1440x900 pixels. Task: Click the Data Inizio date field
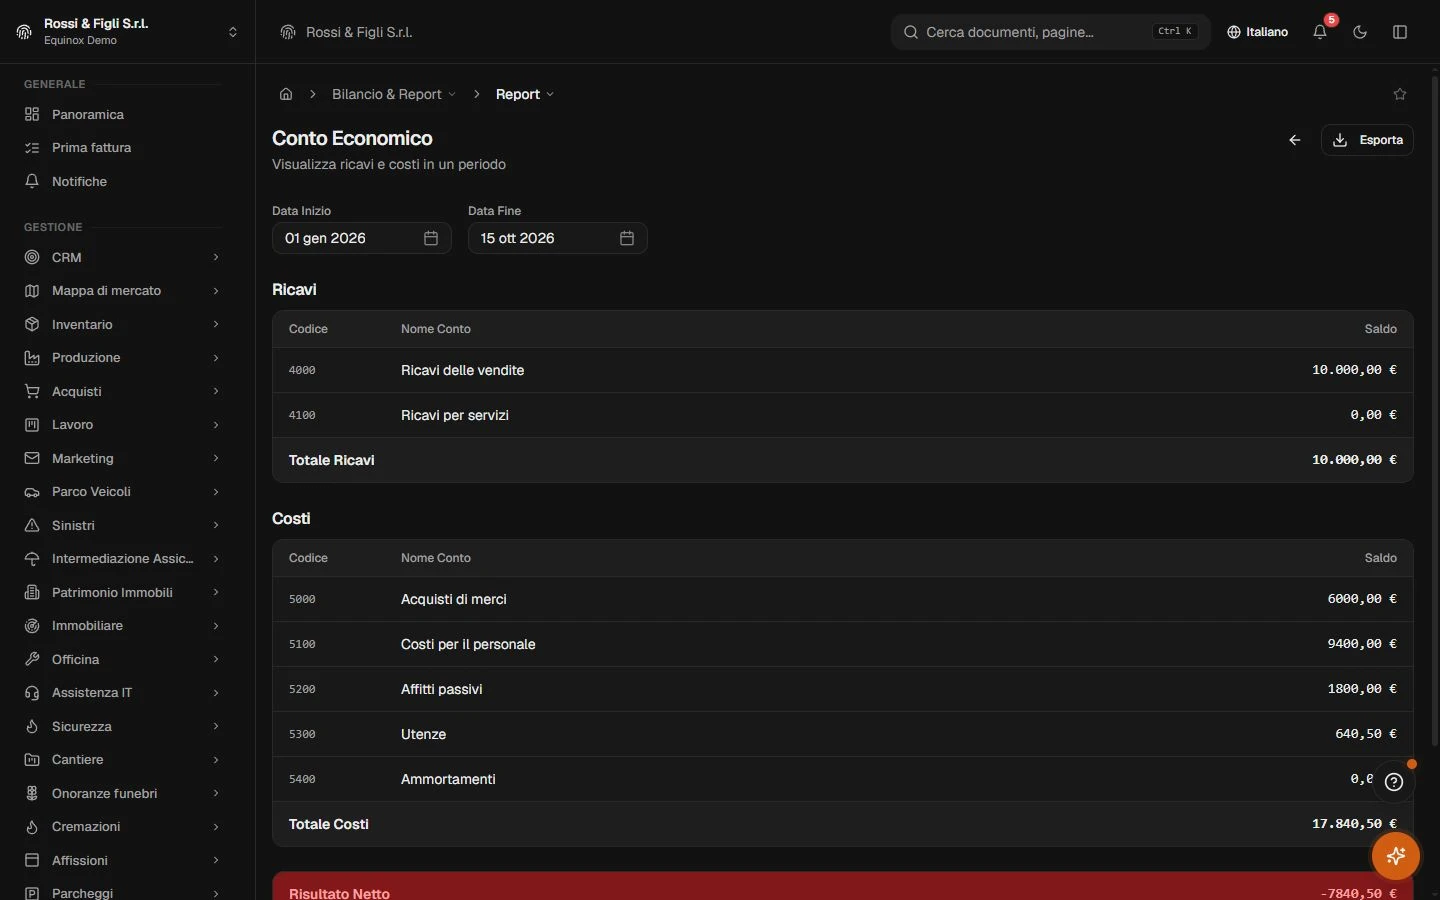pos(362,238)
